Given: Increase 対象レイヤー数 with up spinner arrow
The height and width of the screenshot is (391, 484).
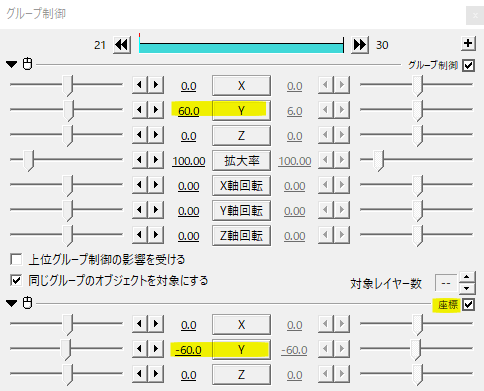Looking at the screenshot, I should click(x=467, y=277).
